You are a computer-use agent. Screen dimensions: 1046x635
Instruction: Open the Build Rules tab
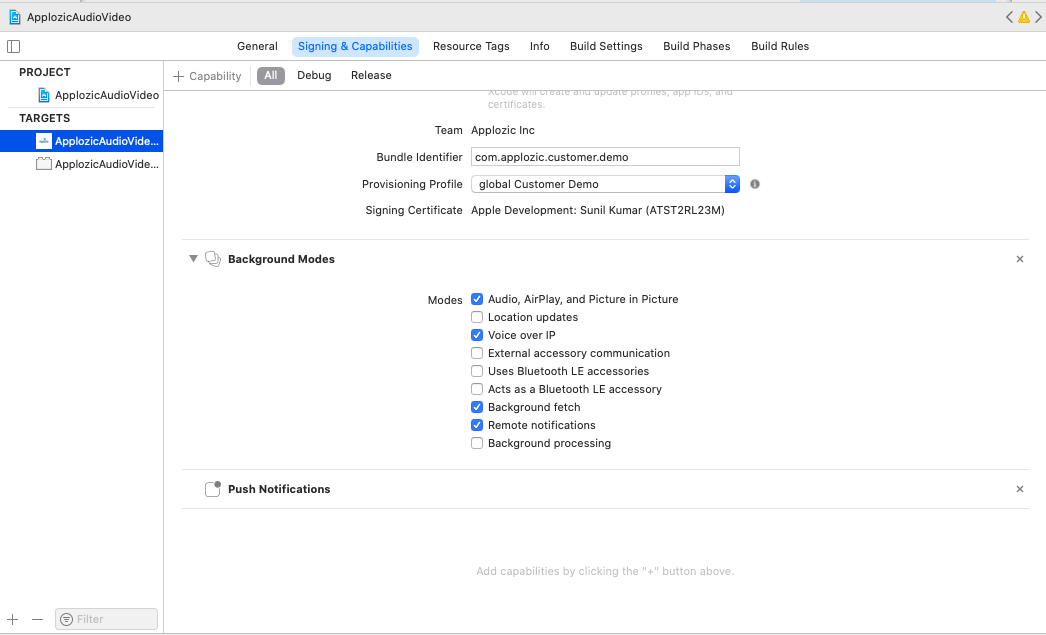tap(780, 46)
